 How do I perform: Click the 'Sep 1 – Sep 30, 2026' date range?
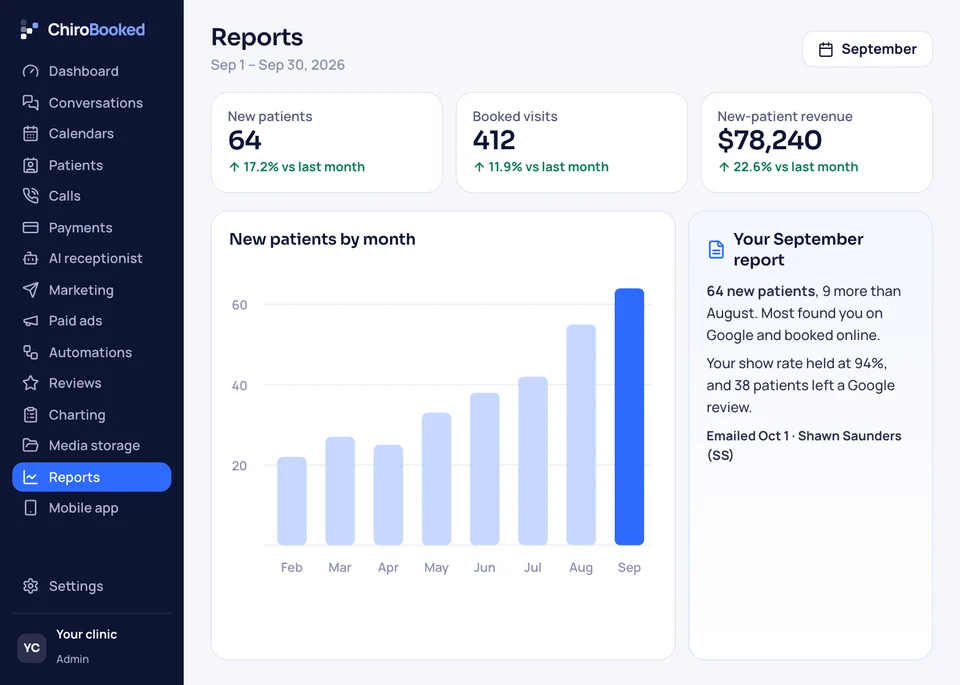coord(278,65)
